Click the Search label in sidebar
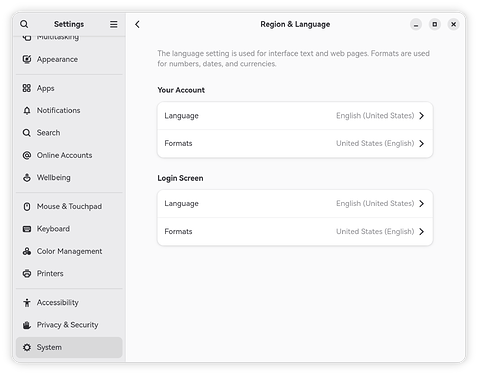The width and height of the screenshot is (477, 375). (48, 133)
